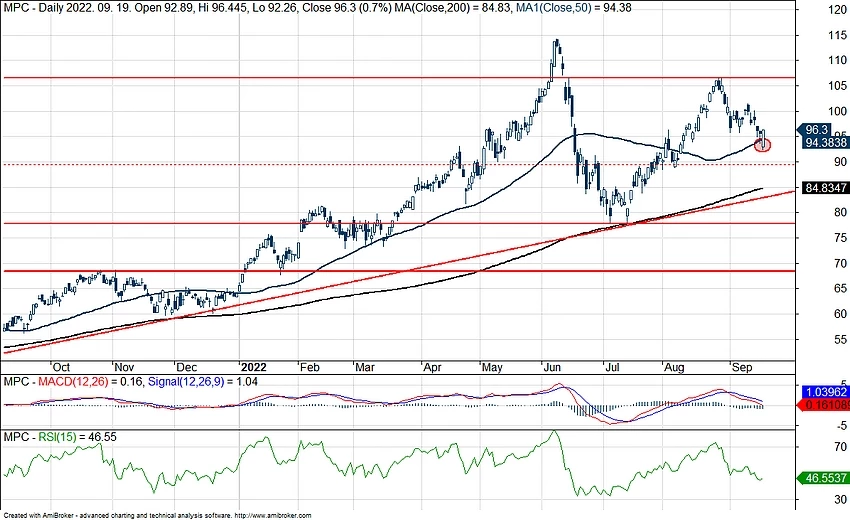Click the 90 price axis label

[x=840, y=162]
